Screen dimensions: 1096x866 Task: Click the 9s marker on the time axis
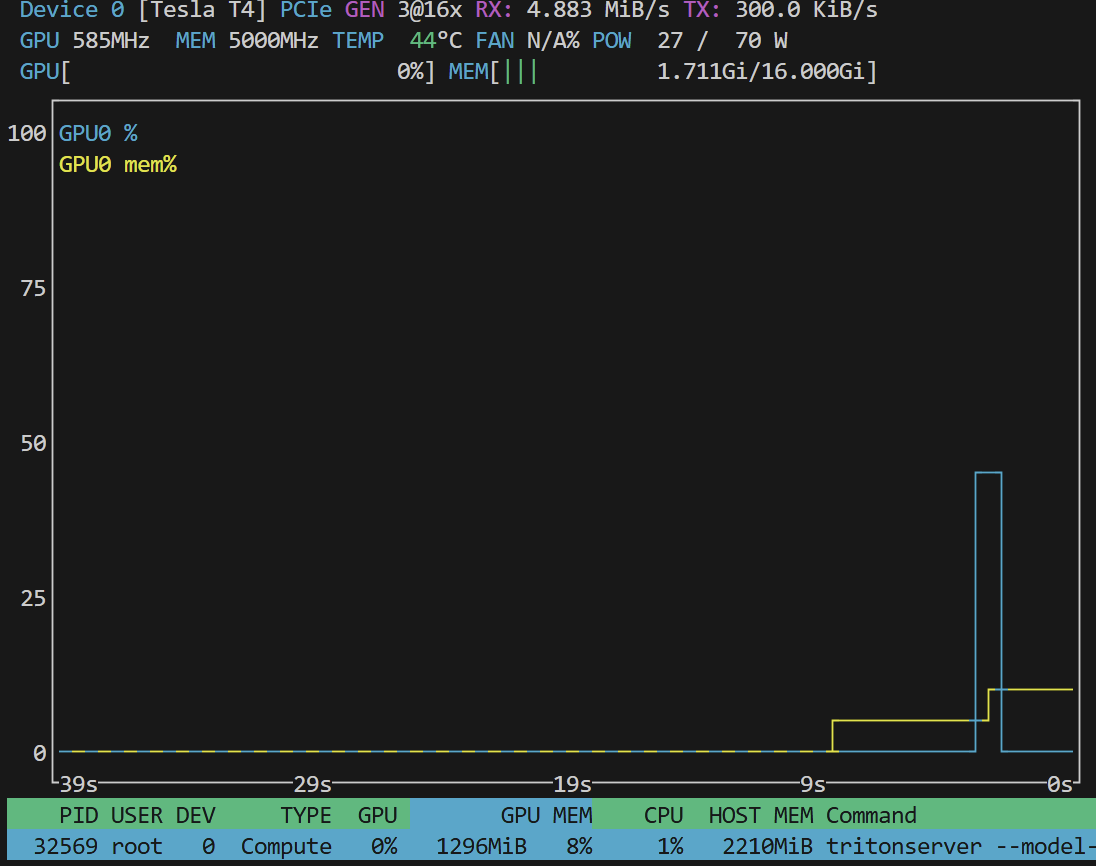813,783
